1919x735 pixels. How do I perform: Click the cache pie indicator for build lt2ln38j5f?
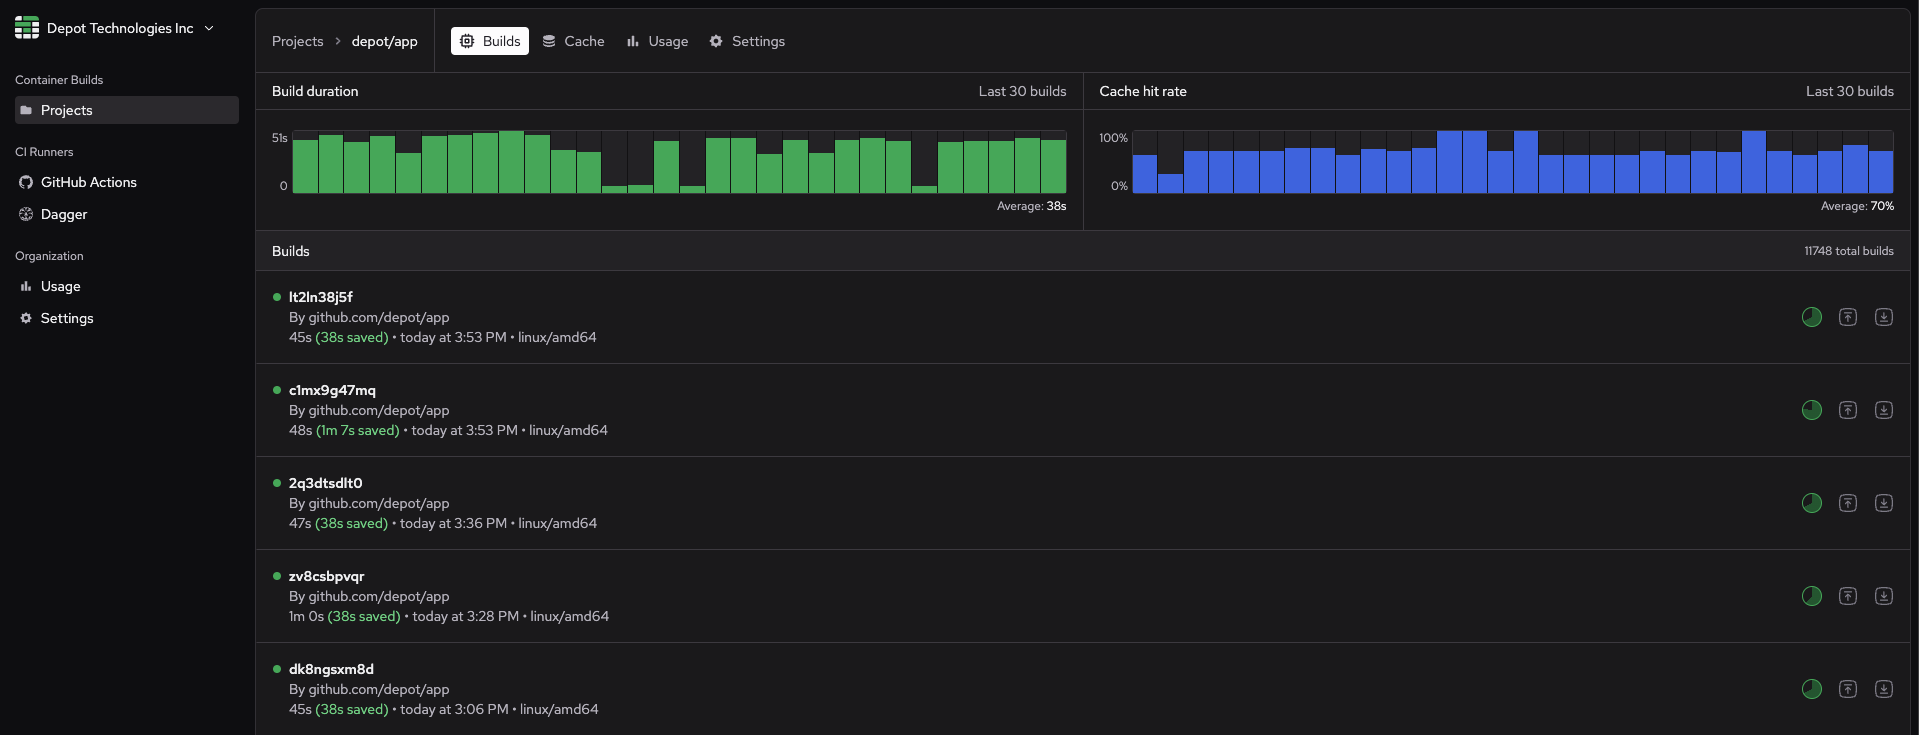pyautogui.click(x=1811, y=317)
